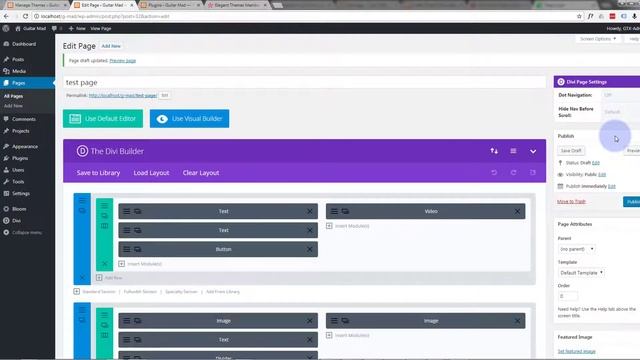Open first blue section settings icon

click(82, 201)
